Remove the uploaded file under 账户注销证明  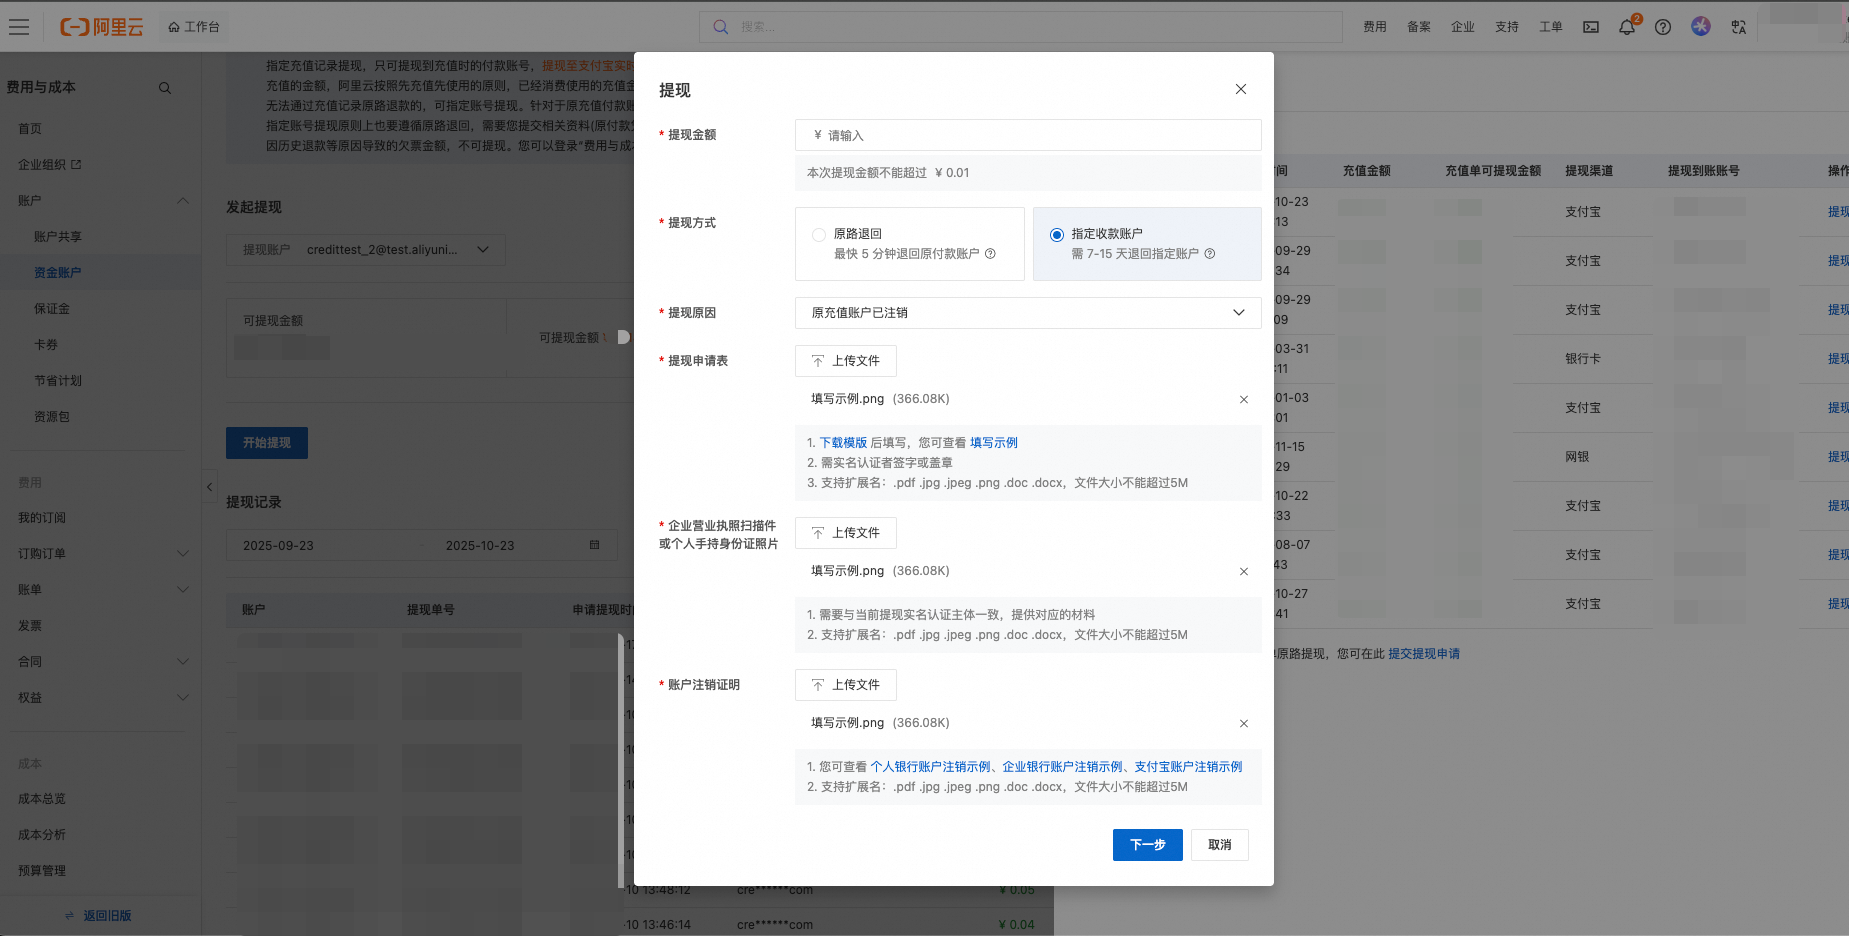click(x=1244, y=724)
